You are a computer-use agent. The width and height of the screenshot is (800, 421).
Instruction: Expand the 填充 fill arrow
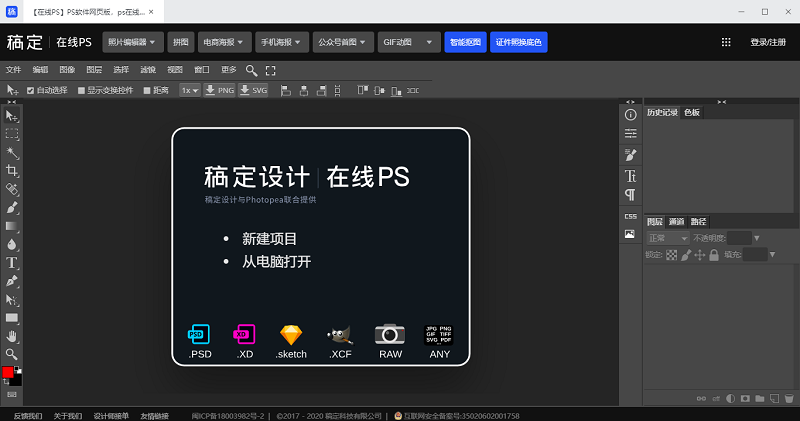pyautogui.click(x=772, y=255)
